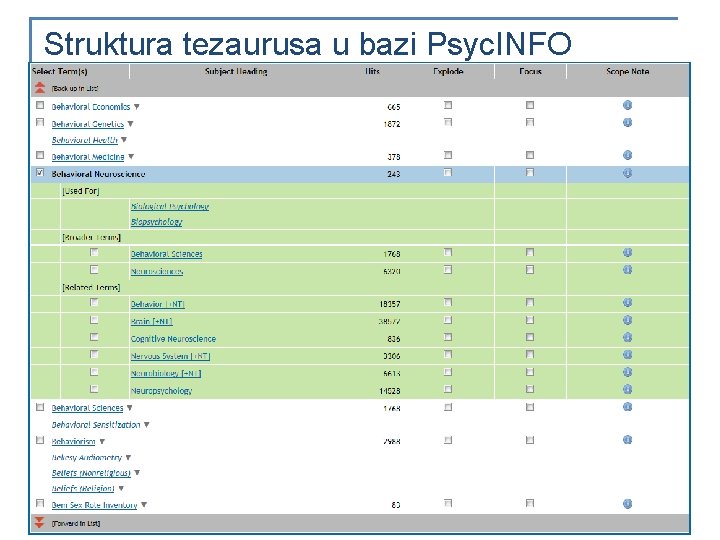Click the Scope Note column header
This screenshot has width=720, height=540.
point(628,71)
